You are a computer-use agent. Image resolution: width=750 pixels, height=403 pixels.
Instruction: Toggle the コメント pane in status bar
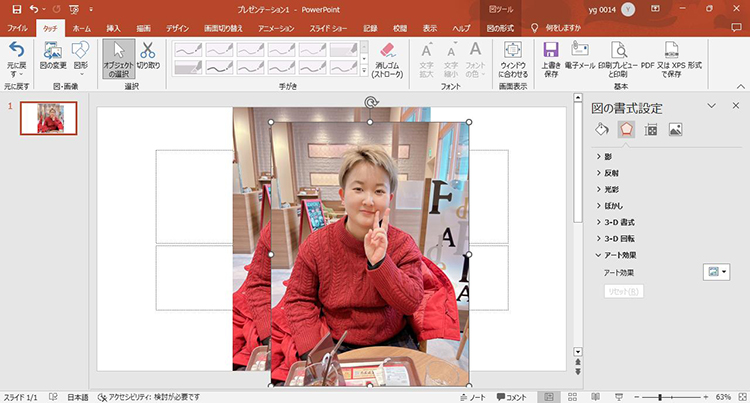(x=513, y=397)
